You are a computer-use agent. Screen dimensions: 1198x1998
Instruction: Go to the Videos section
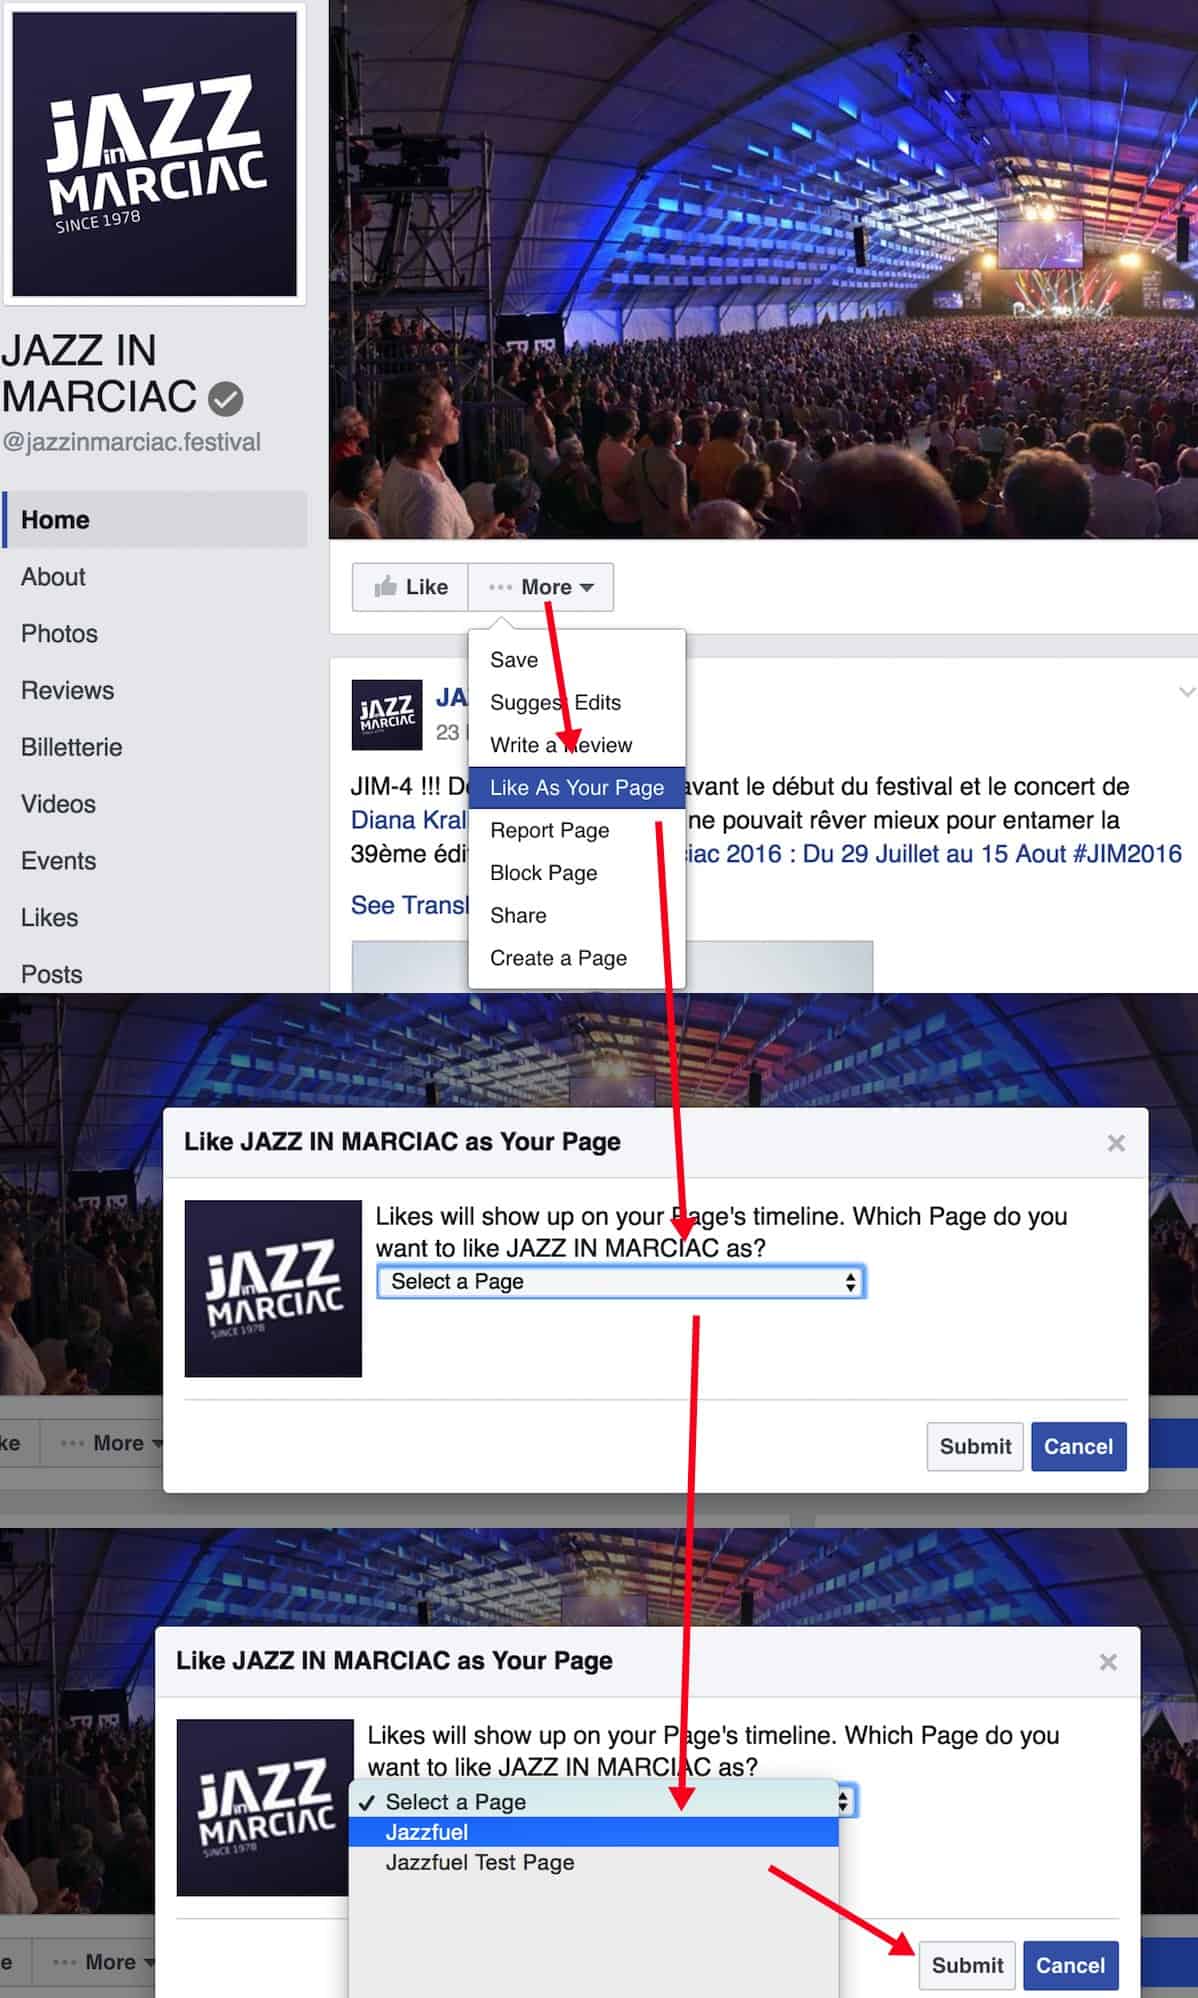[58, 805]
